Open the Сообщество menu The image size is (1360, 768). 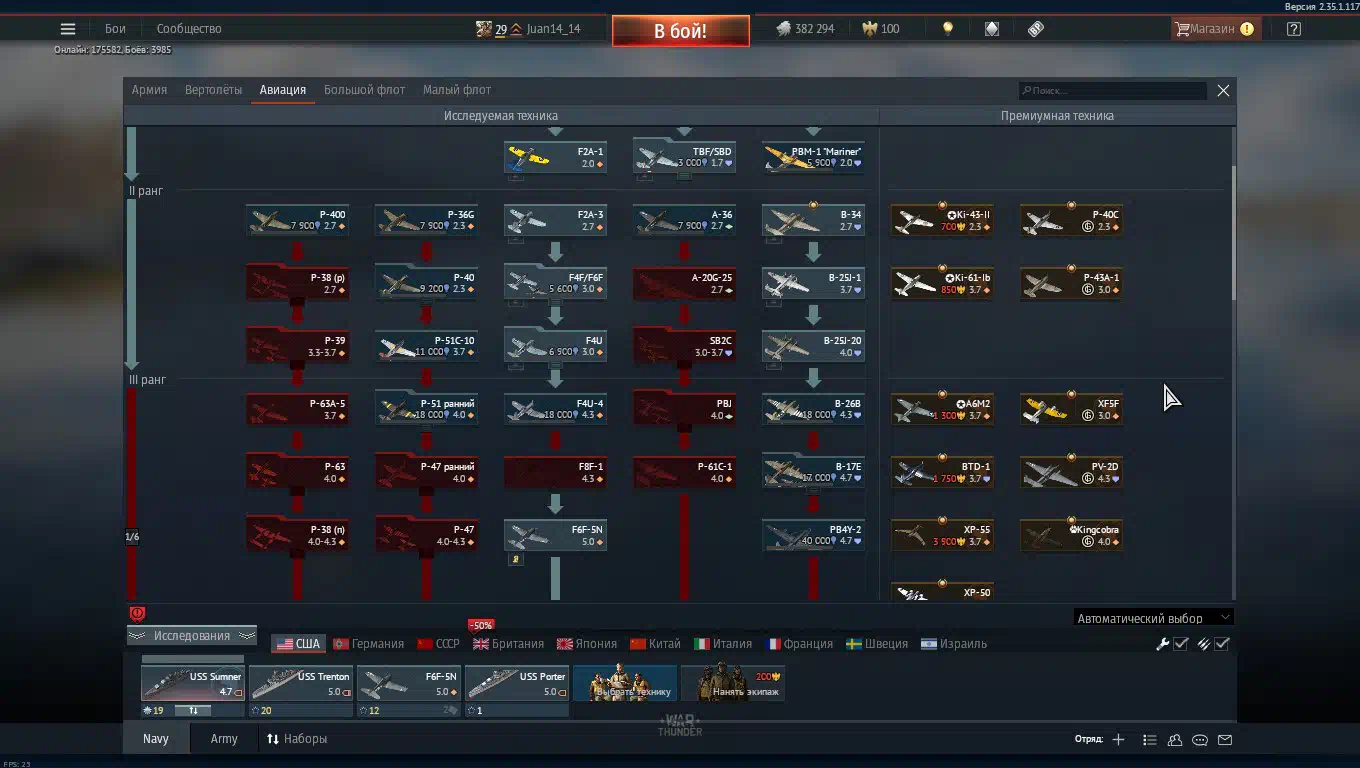[x=189, y=29]
